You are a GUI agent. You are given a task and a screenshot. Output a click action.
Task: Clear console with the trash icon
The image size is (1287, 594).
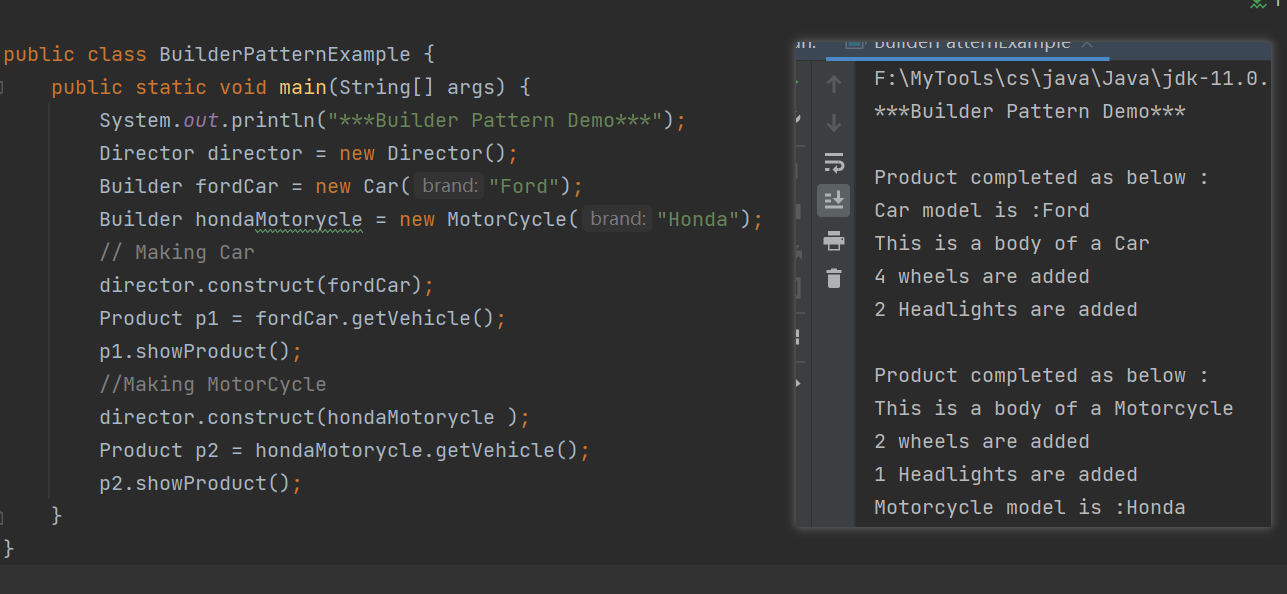tap(834, 278)
